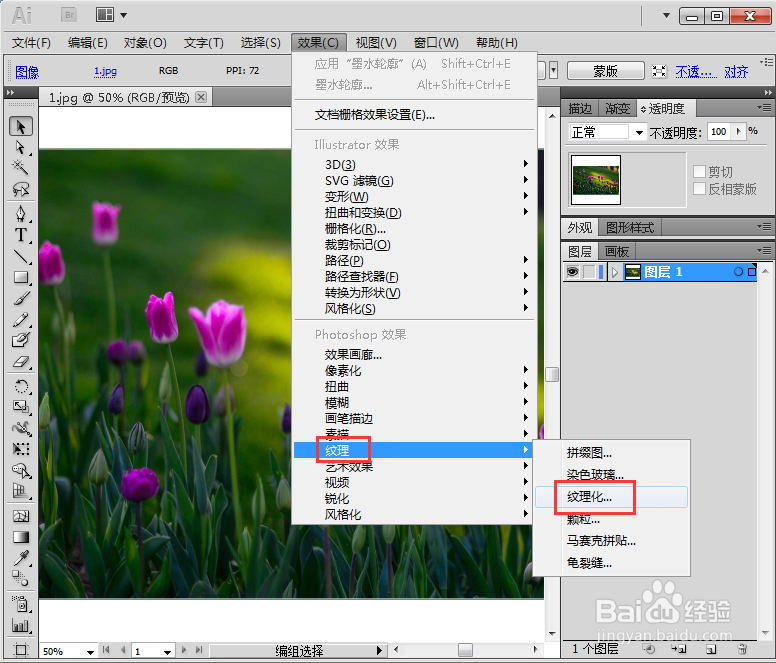Select the Column Graph tool
The height and width of the screenshot is (663, 776).
tap(21, 626)
